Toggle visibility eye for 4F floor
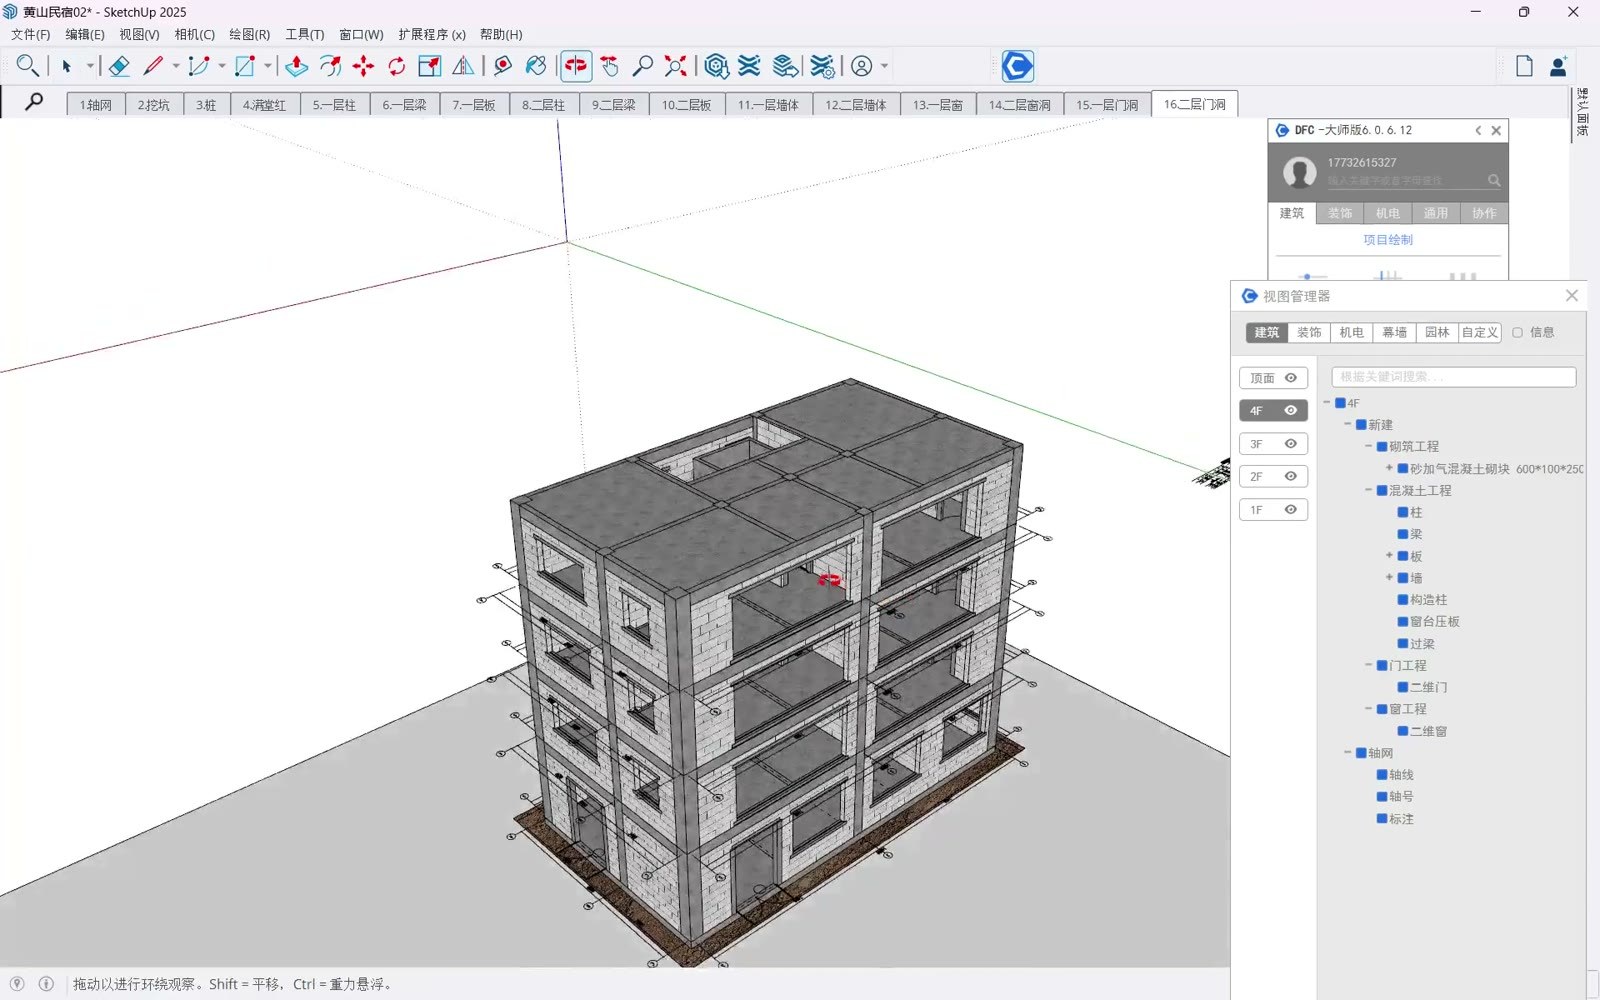The width and height of the screenshot is (1600, 1000). point(1291,411)
